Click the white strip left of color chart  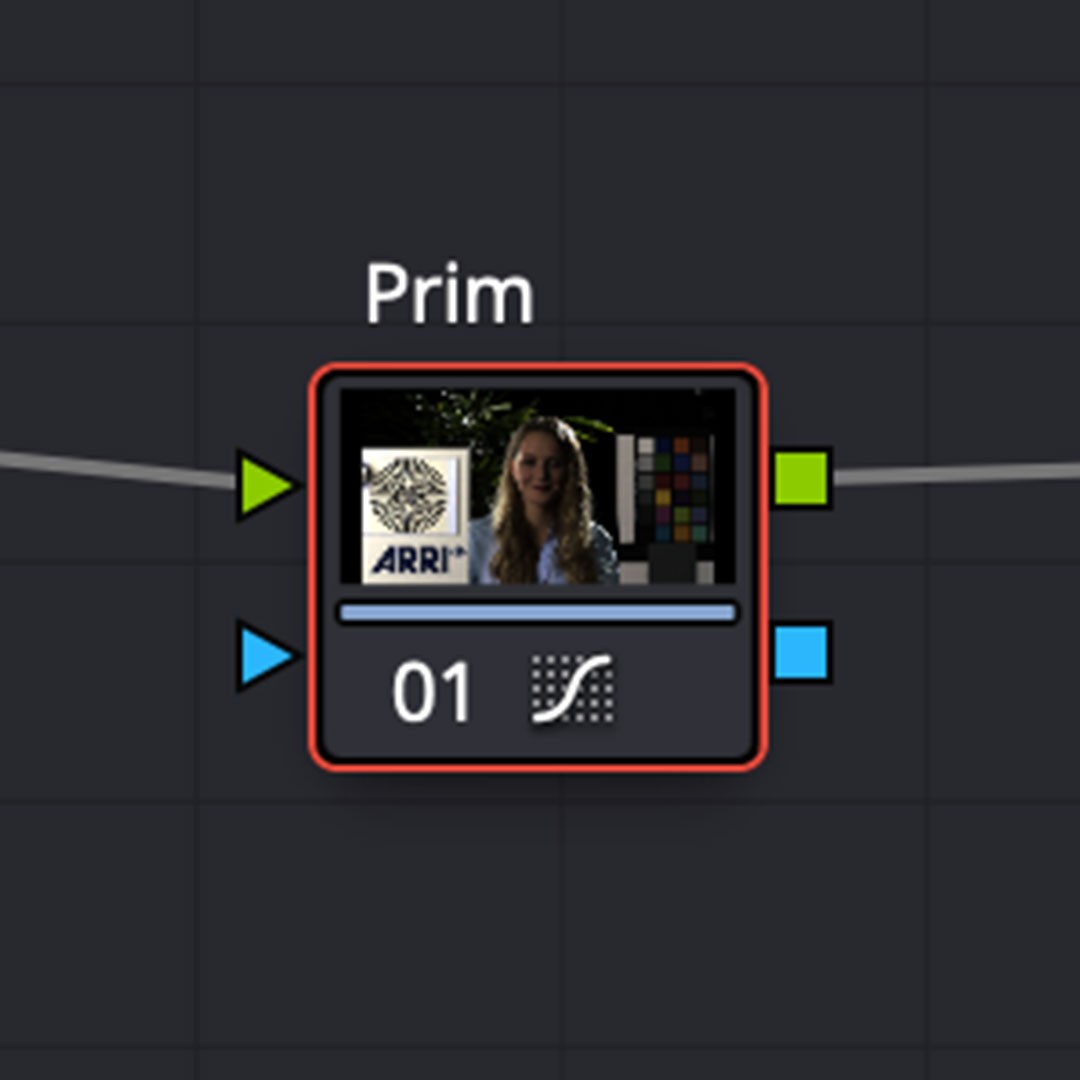(x=625, y=488)
